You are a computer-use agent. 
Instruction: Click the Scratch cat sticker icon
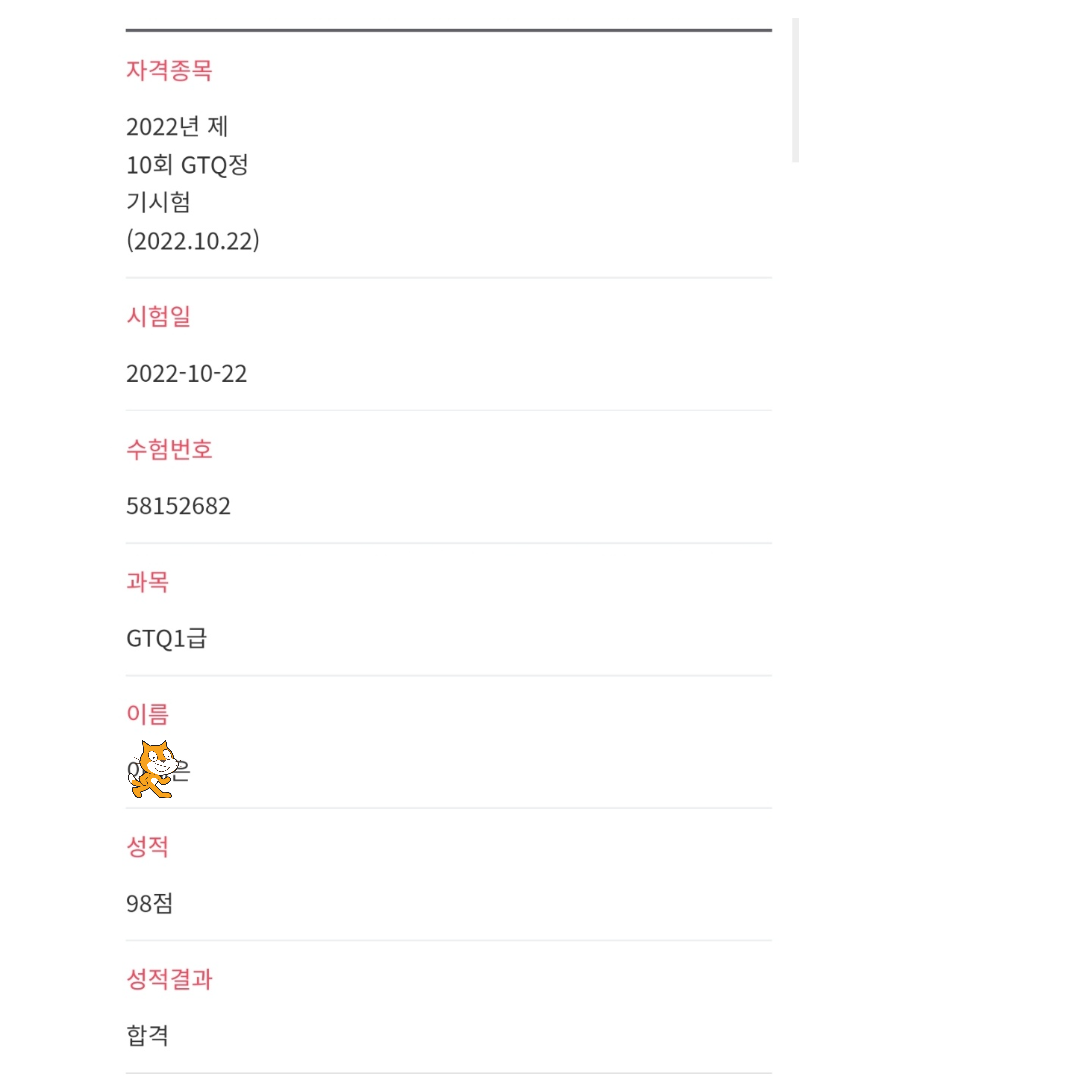point(153,769)
